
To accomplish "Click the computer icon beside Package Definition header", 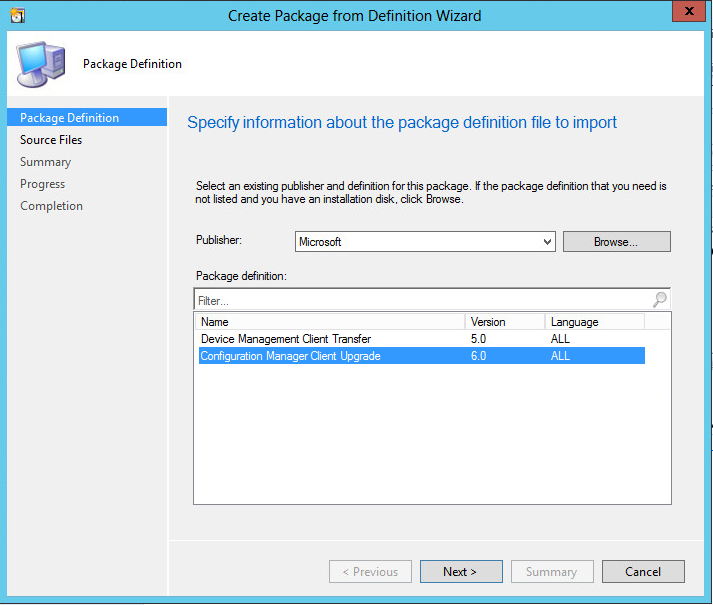I will (x=41, y=64).
